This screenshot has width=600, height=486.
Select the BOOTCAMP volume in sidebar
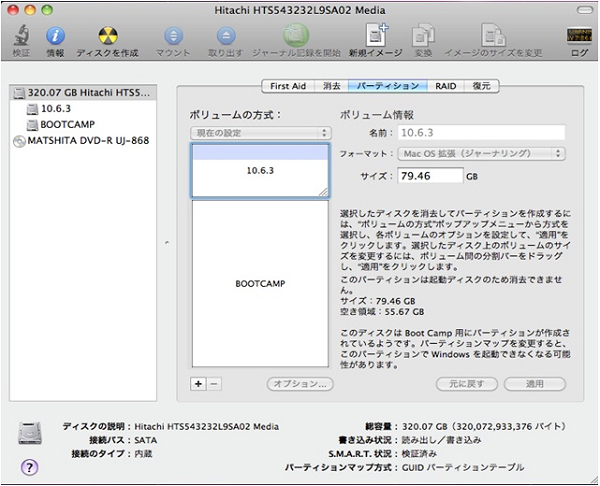point(83,125)
